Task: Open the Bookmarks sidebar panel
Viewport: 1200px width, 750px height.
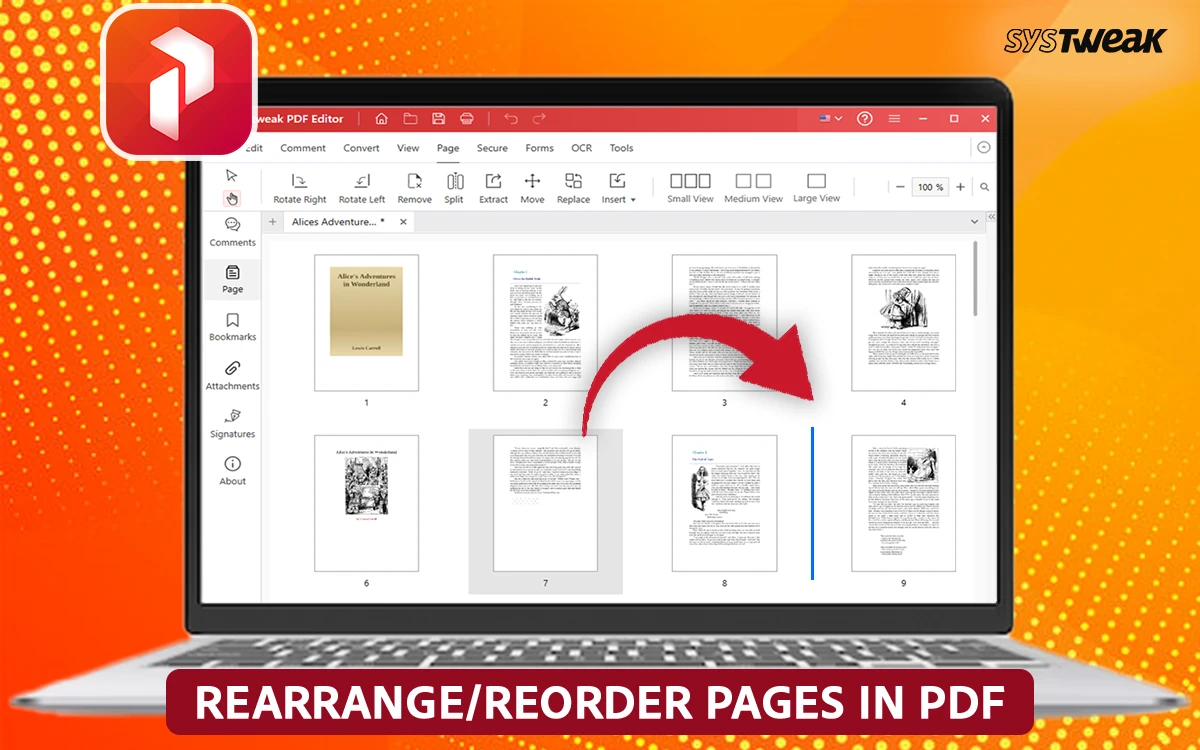Action: (232, 326)
